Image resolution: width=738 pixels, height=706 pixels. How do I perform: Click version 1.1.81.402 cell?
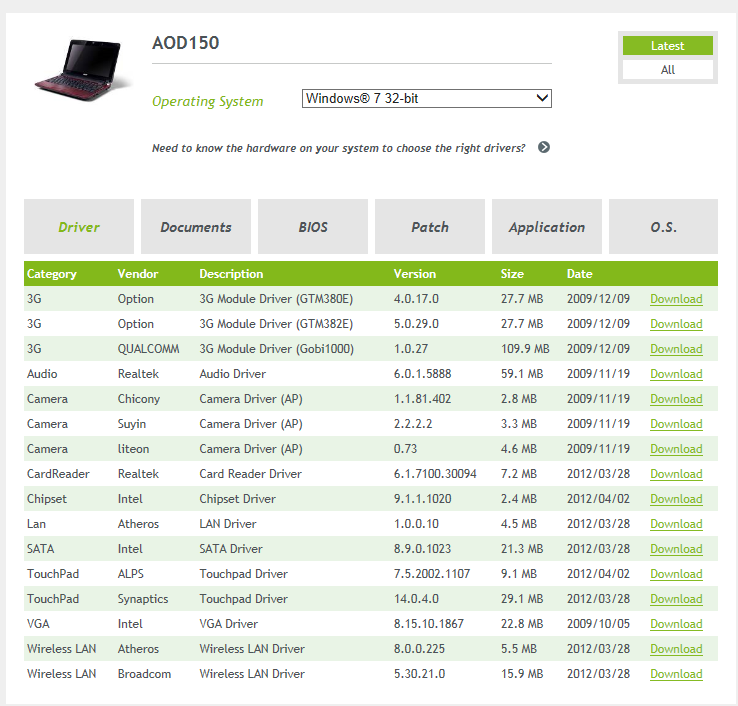pyautogui.click(x=422, y=399)
